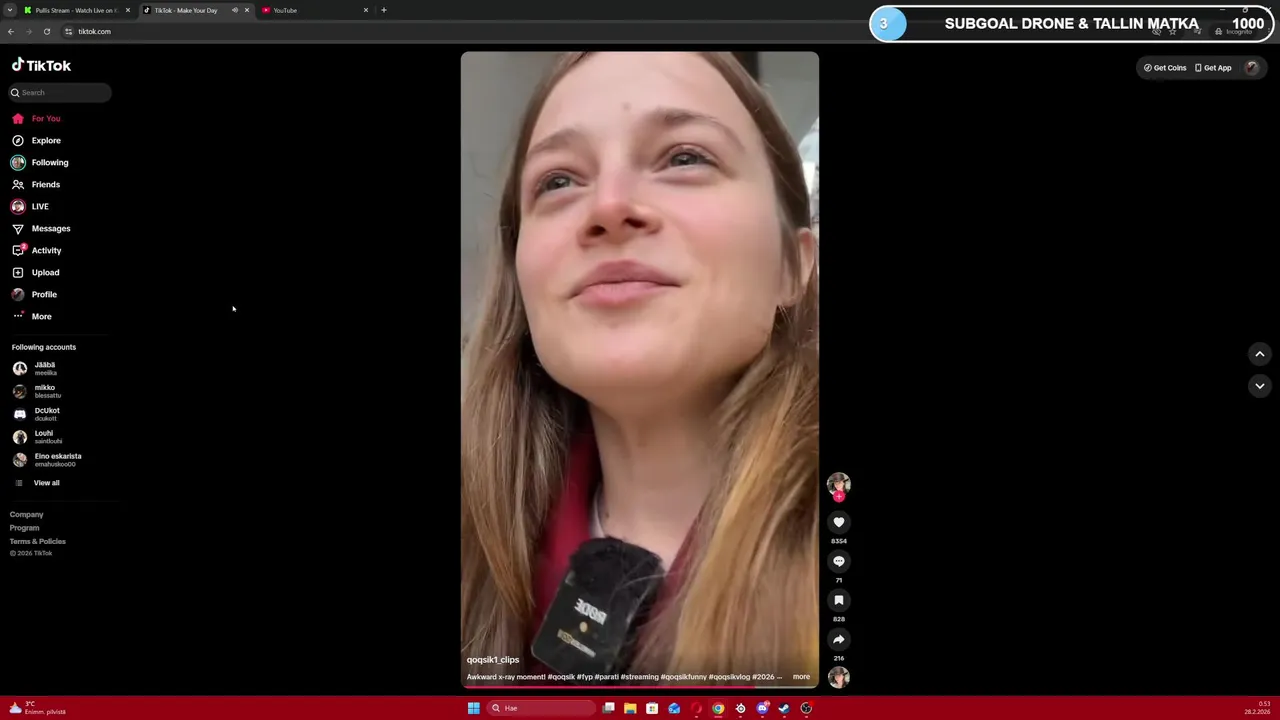1280x720 pixels.
Task: Open OBS Studio from taskbar
Action: [x=806, y=708]
